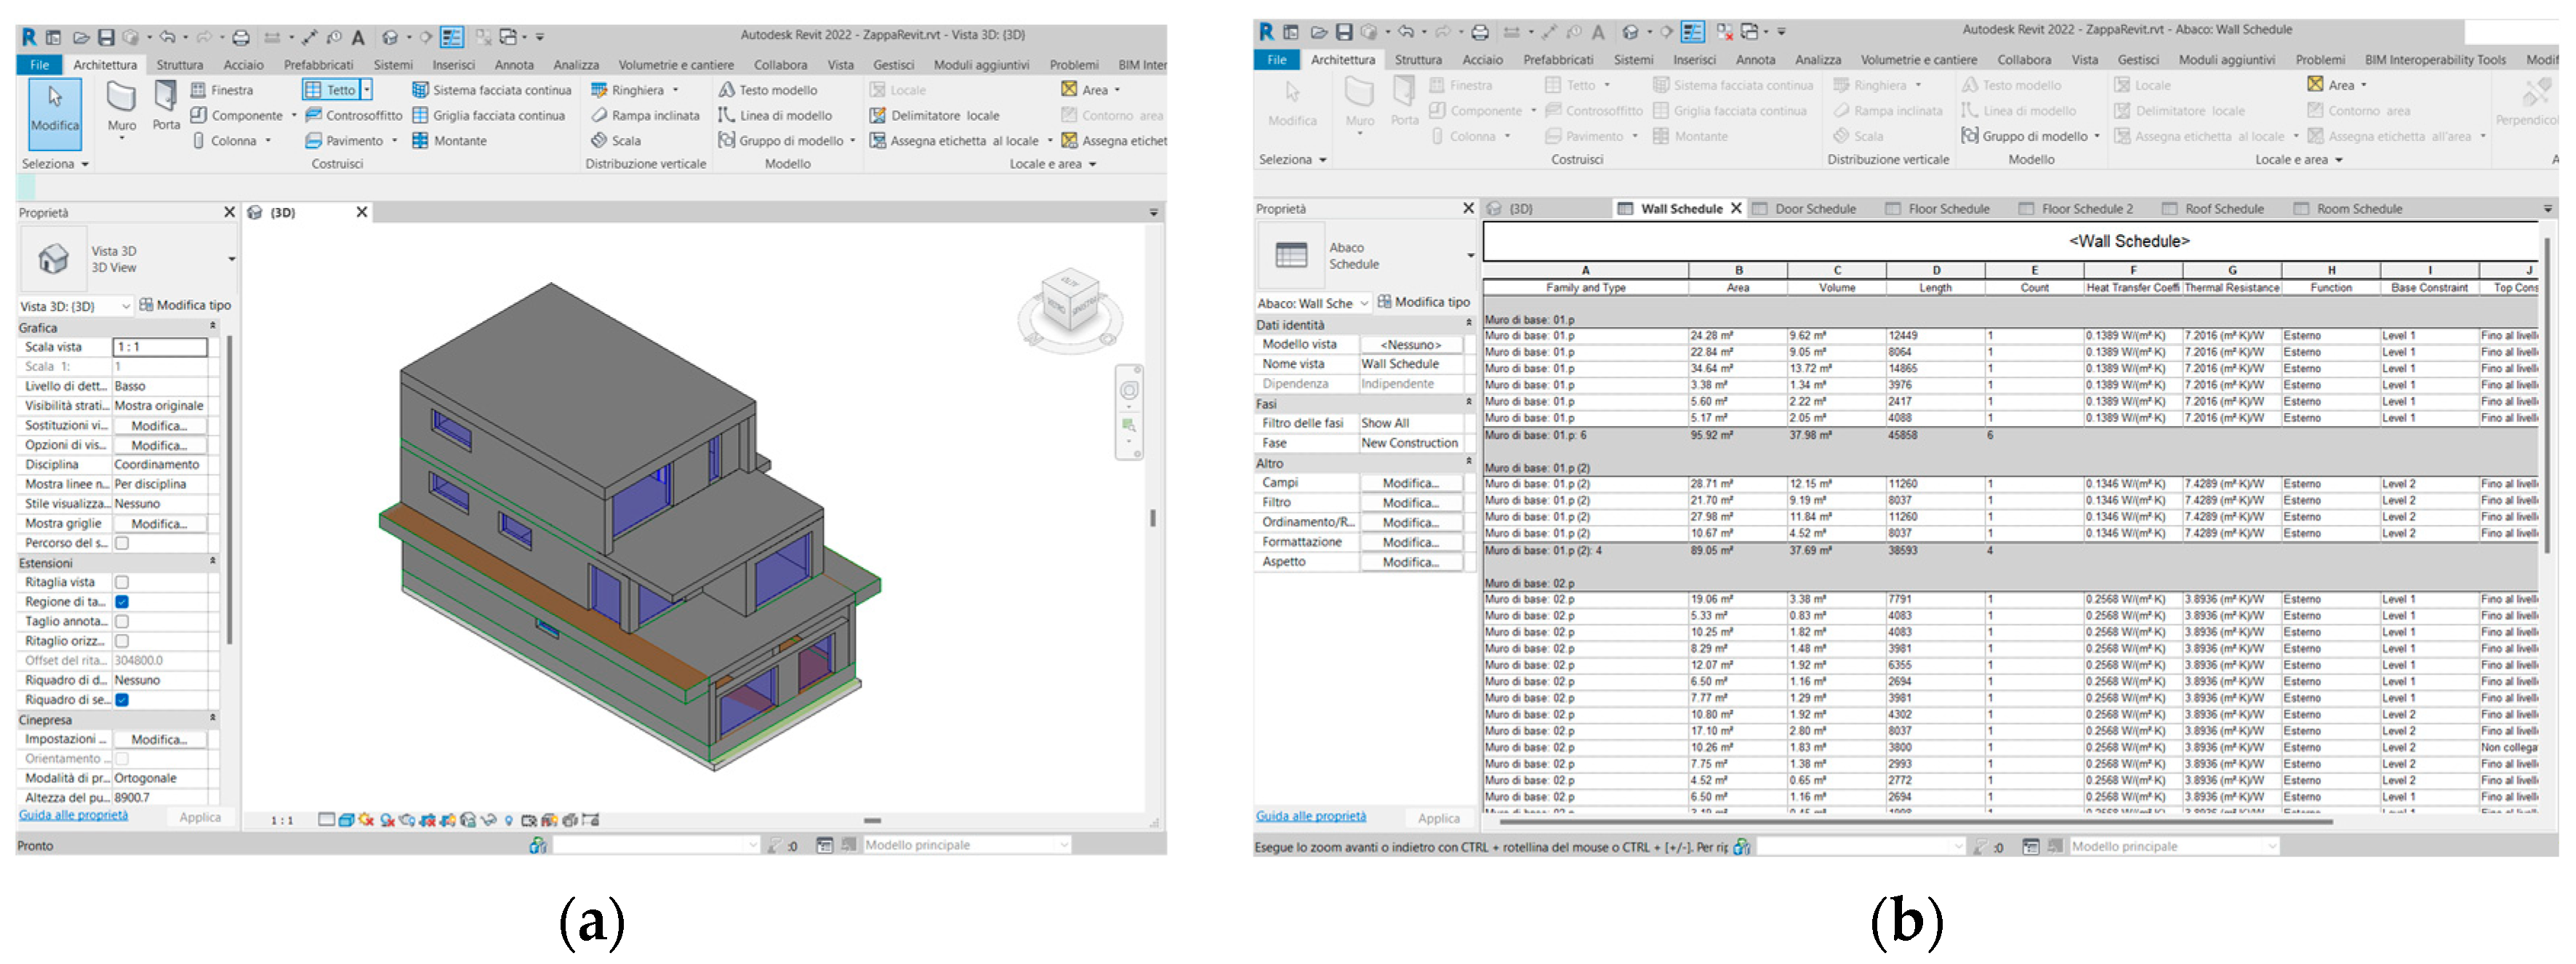The width and height of the screenshot is (2576, 964).
Task: Click the Scala vista 1:1 input field
Action: coord(160,347)
